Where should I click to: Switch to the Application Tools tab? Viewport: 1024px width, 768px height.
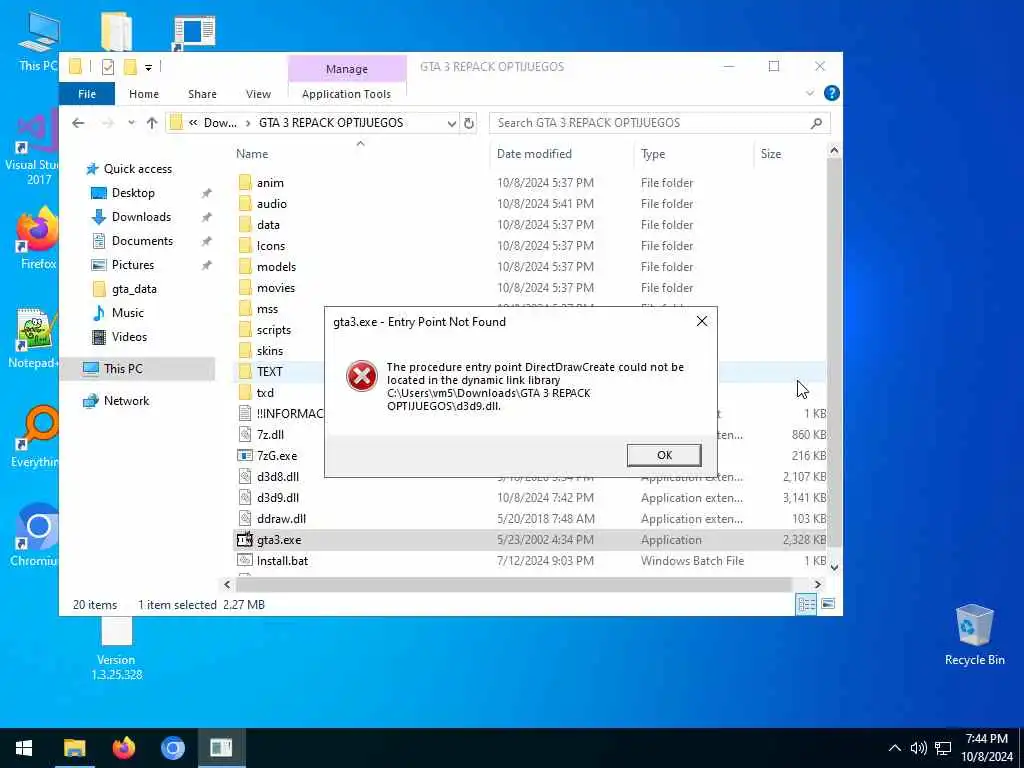[346, 94]
